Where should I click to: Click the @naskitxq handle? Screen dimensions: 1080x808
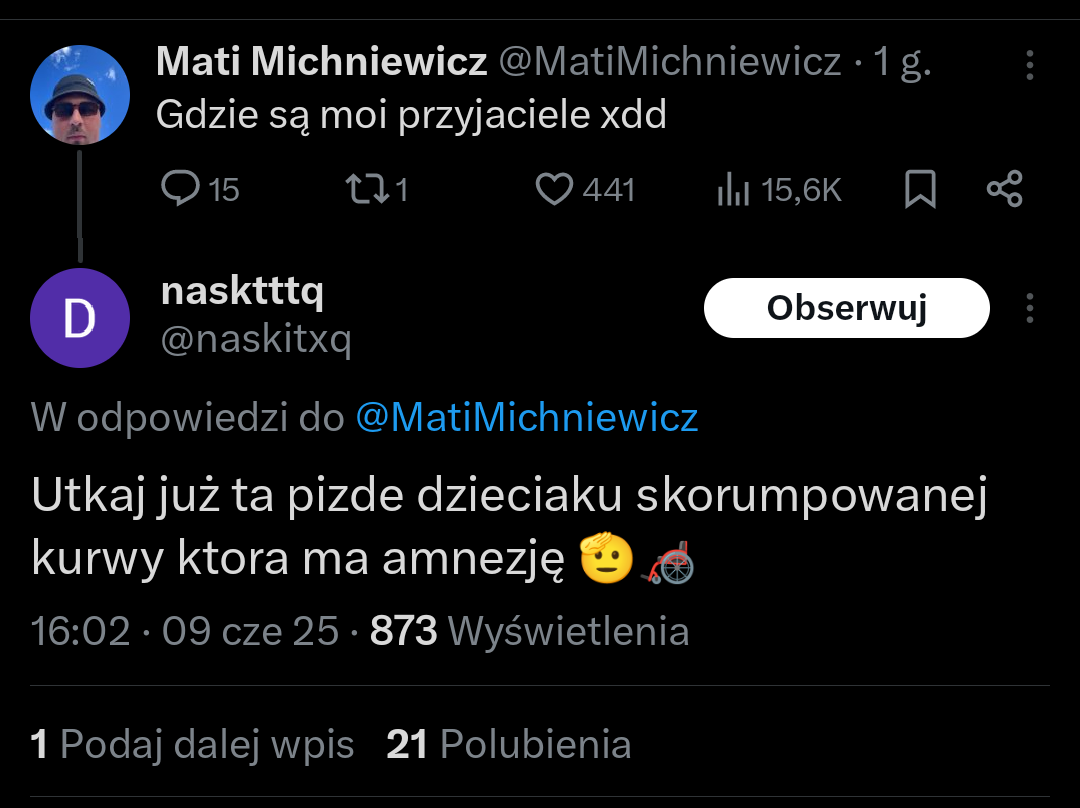pos(256,340)
